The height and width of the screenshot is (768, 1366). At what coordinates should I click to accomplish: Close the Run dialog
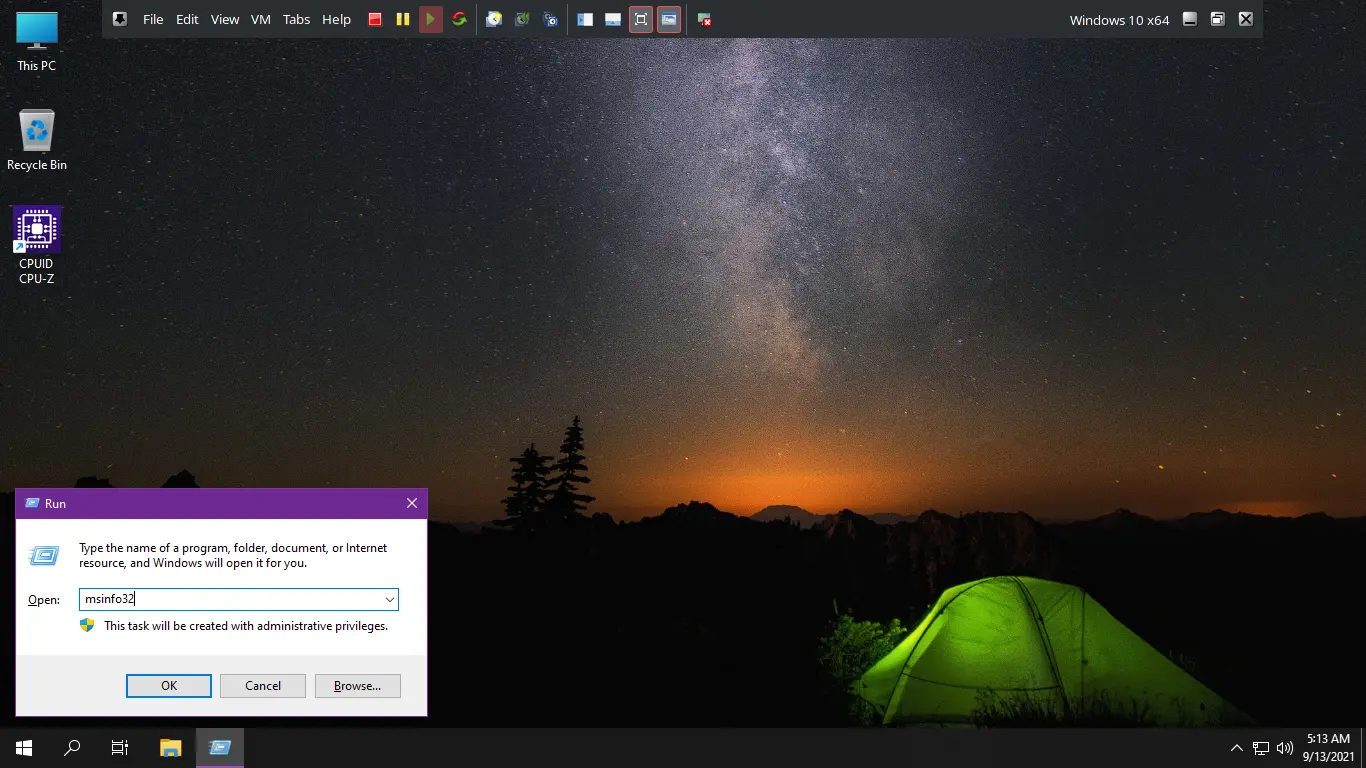(x=412, y=503)
